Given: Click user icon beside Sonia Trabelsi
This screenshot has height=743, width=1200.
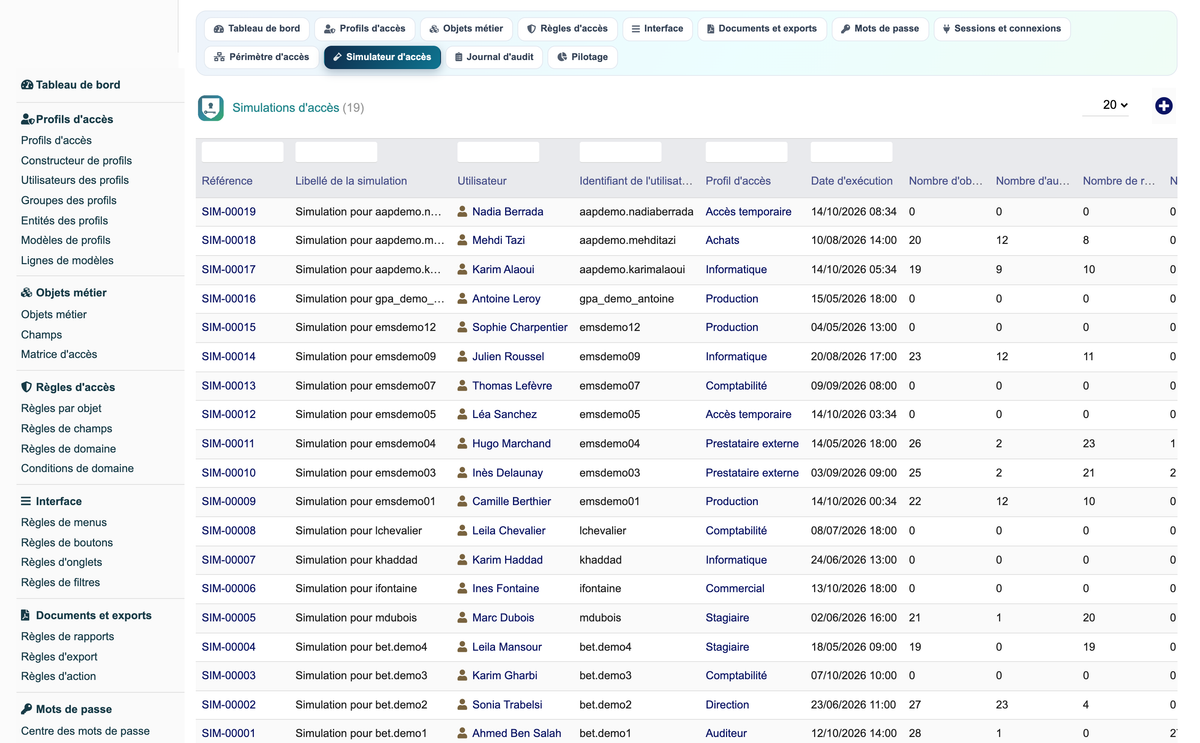Looking at the screenshot, I should tap(463, 705).
